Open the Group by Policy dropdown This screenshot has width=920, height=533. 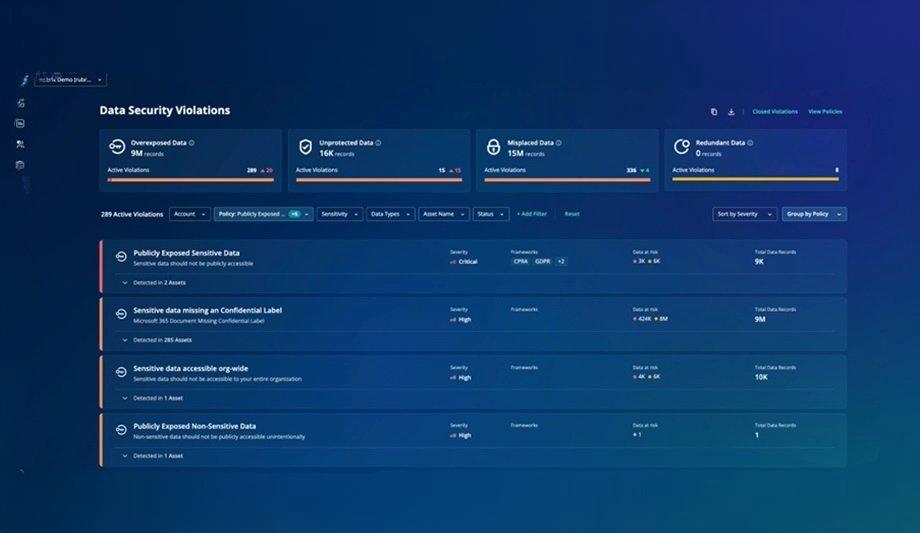tap(814, 214)
